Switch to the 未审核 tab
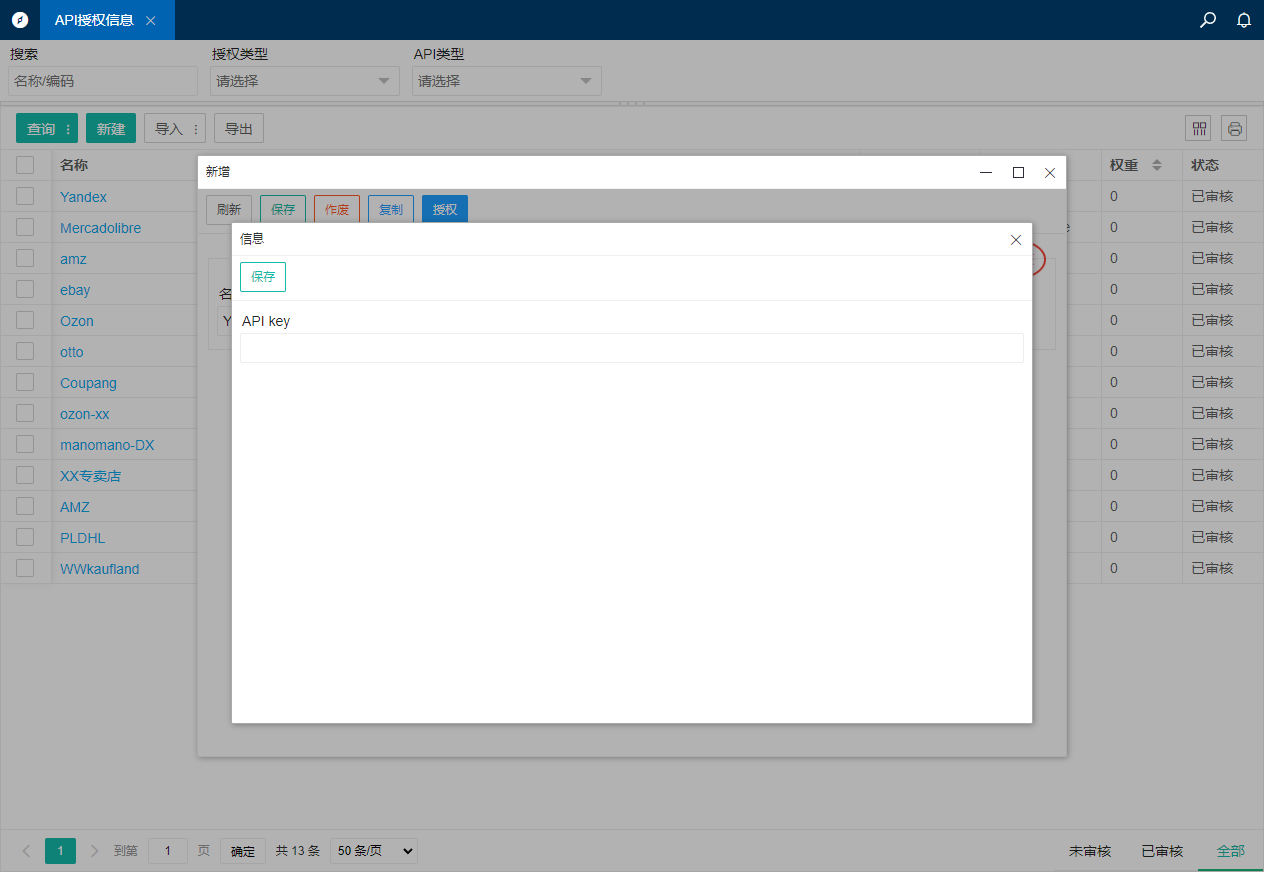 [1090, 851]
